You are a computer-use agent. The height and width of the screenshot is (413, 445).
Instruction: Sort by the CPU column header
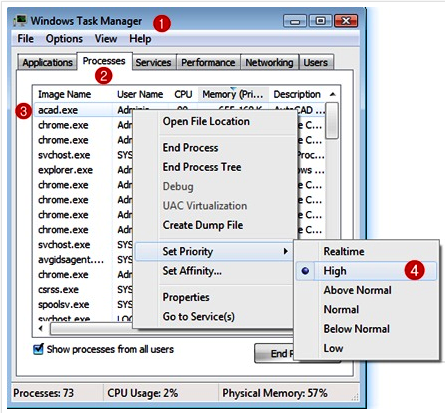pos(183,94)
